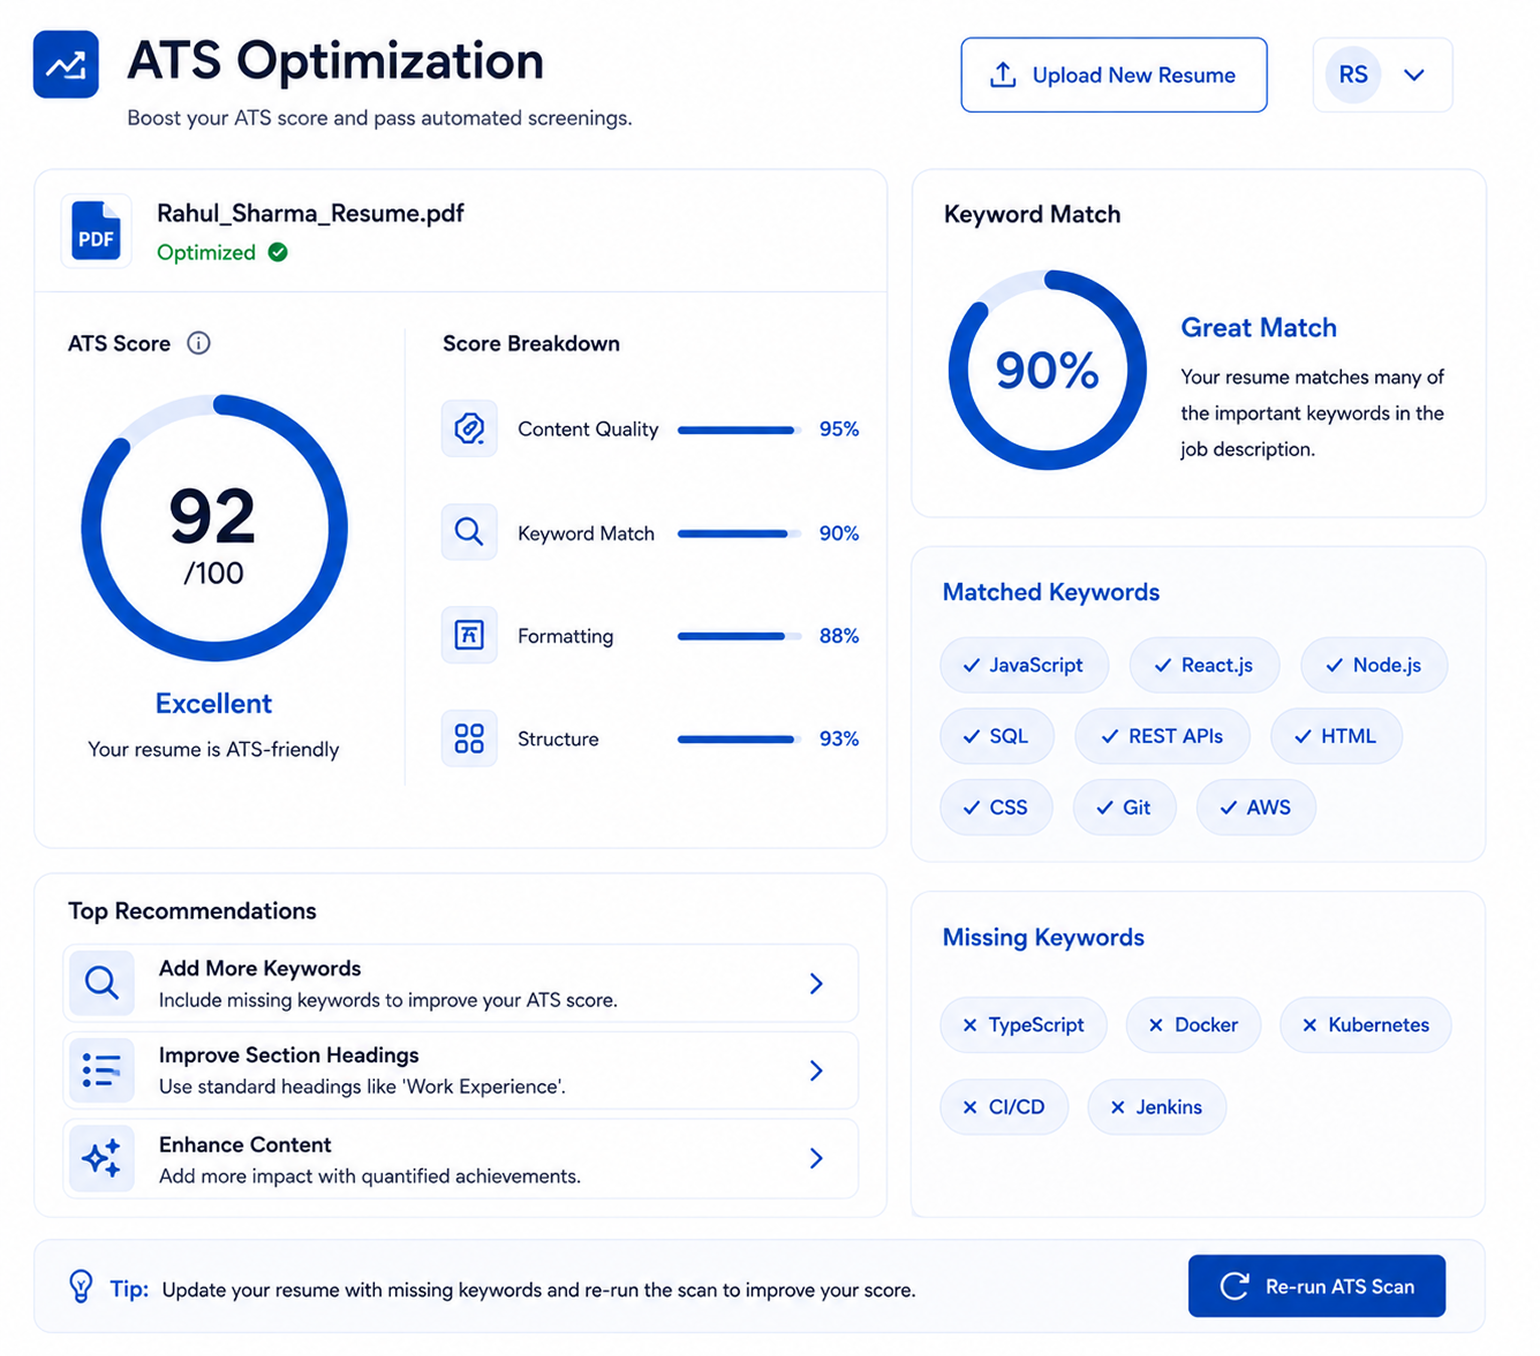This screenshot has width=1540, height=1356.
Task: Expand the user account dropdown chevron
Action: point(1414,75)
